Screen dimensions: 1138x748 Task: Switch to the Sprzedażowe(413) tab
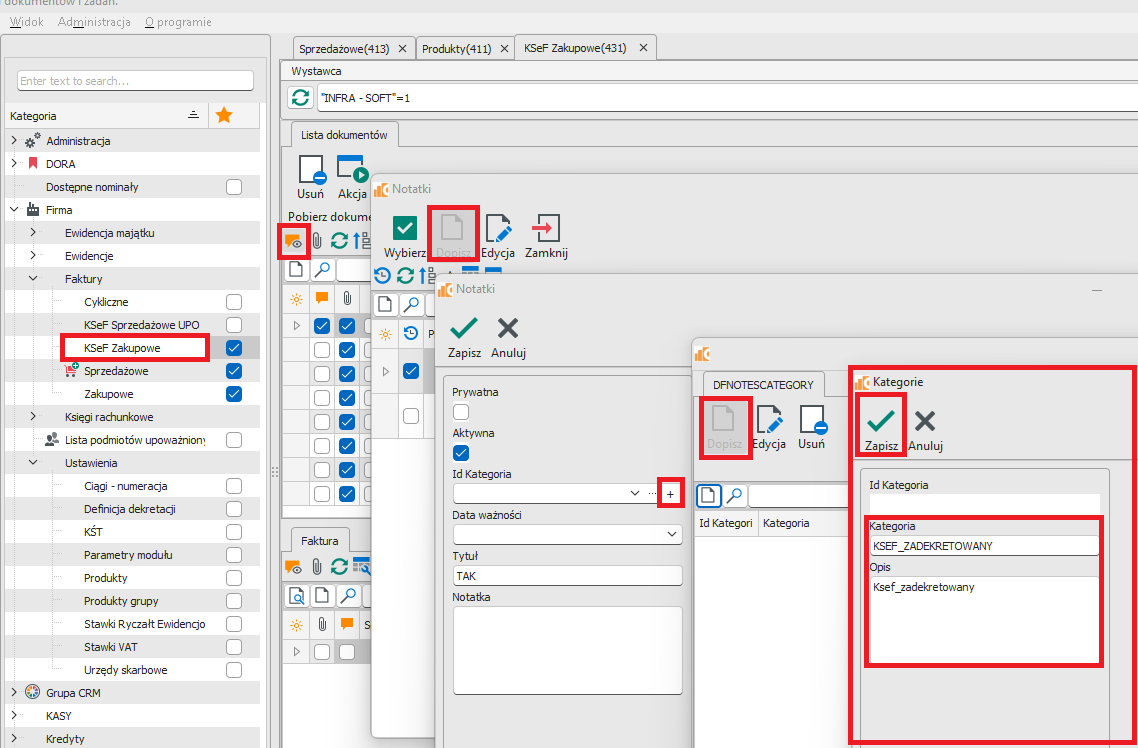343,48
